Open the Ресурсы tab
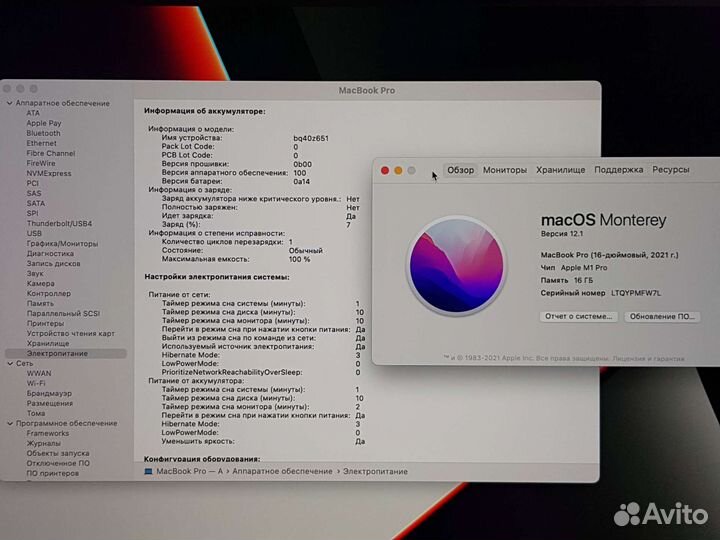The height and width of the screenshot is (540, 720). pyautogui.click(x=671, y=170)
